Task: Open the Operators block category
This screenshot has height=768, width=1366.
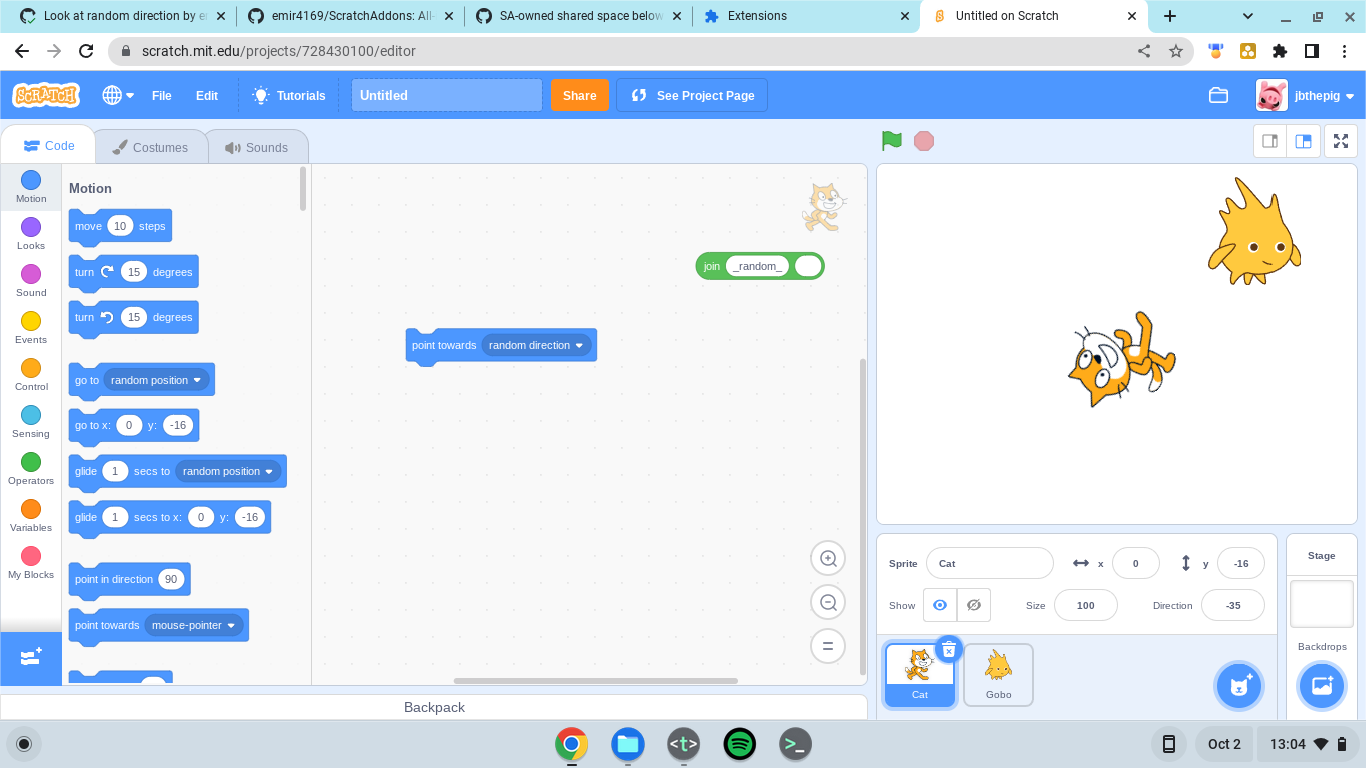Action: pyautogui.click(x=30, y=466)
